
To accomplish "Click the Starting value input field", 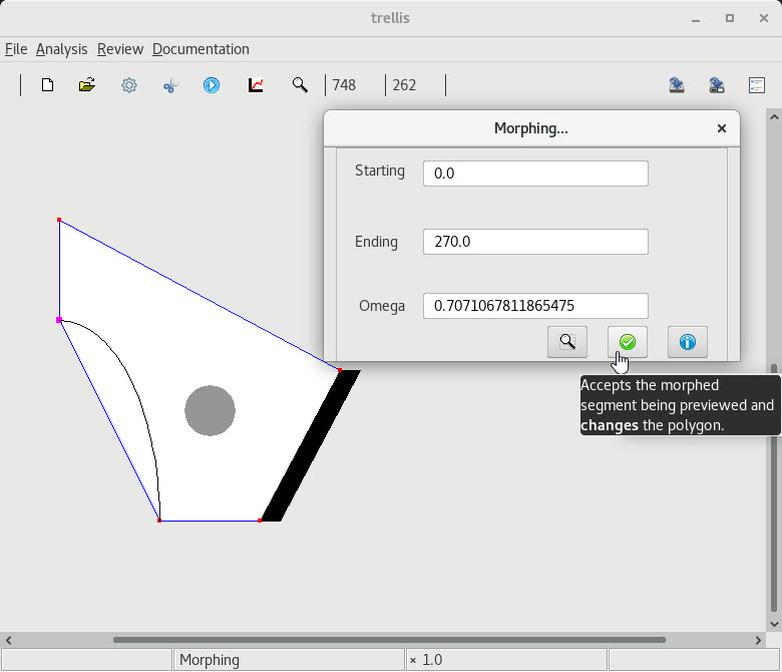I will pyautogui.click(x=535, y=173).
